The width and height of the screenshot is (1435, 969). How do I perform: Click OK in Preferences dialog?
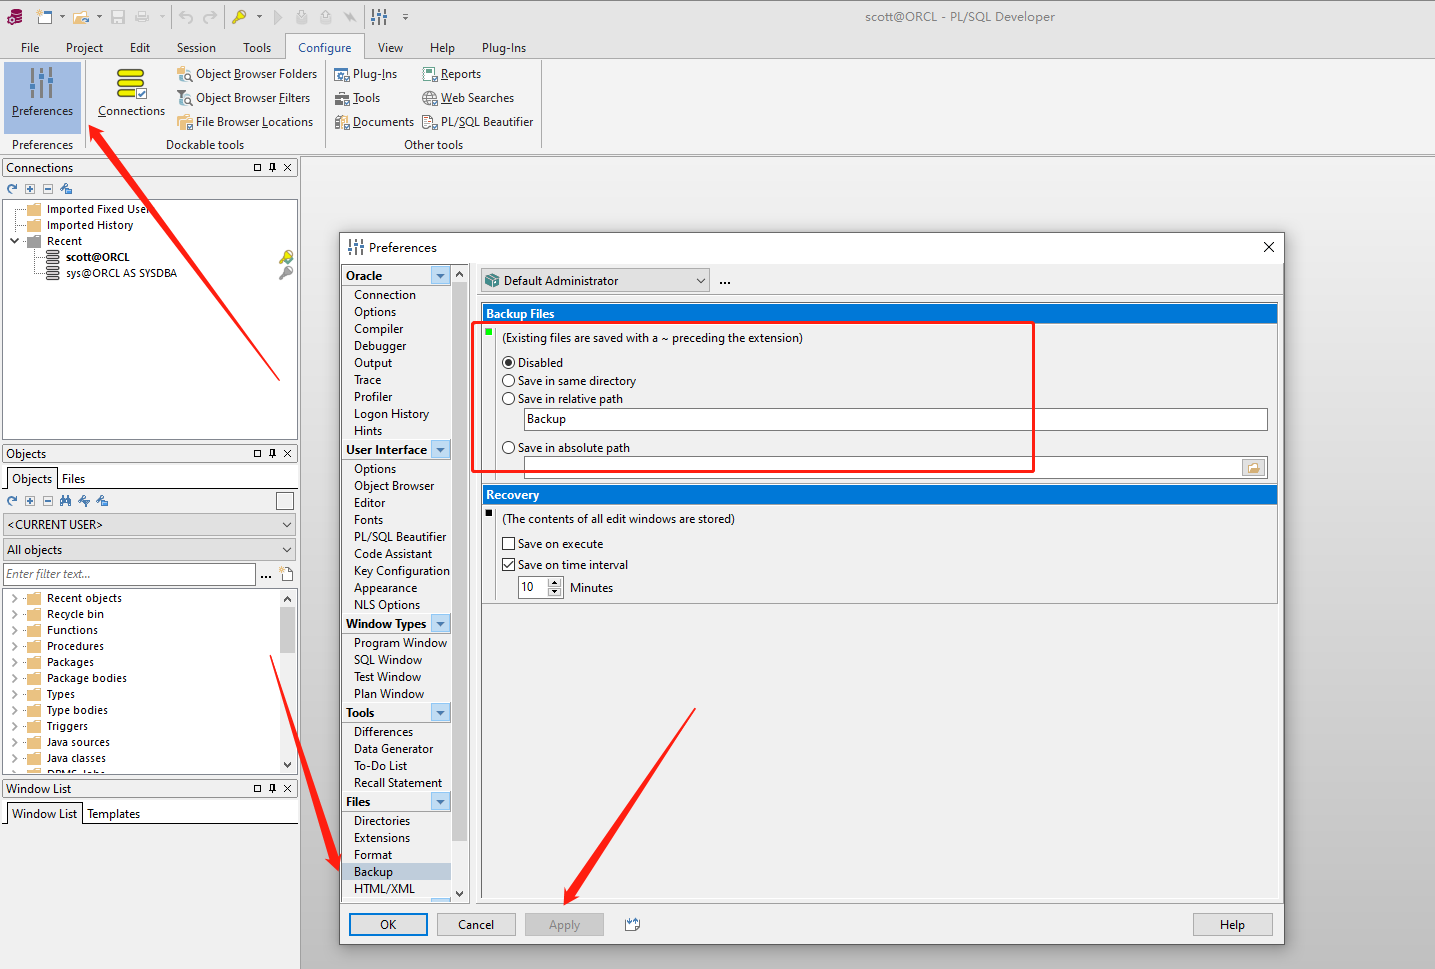tap(388, 925)
